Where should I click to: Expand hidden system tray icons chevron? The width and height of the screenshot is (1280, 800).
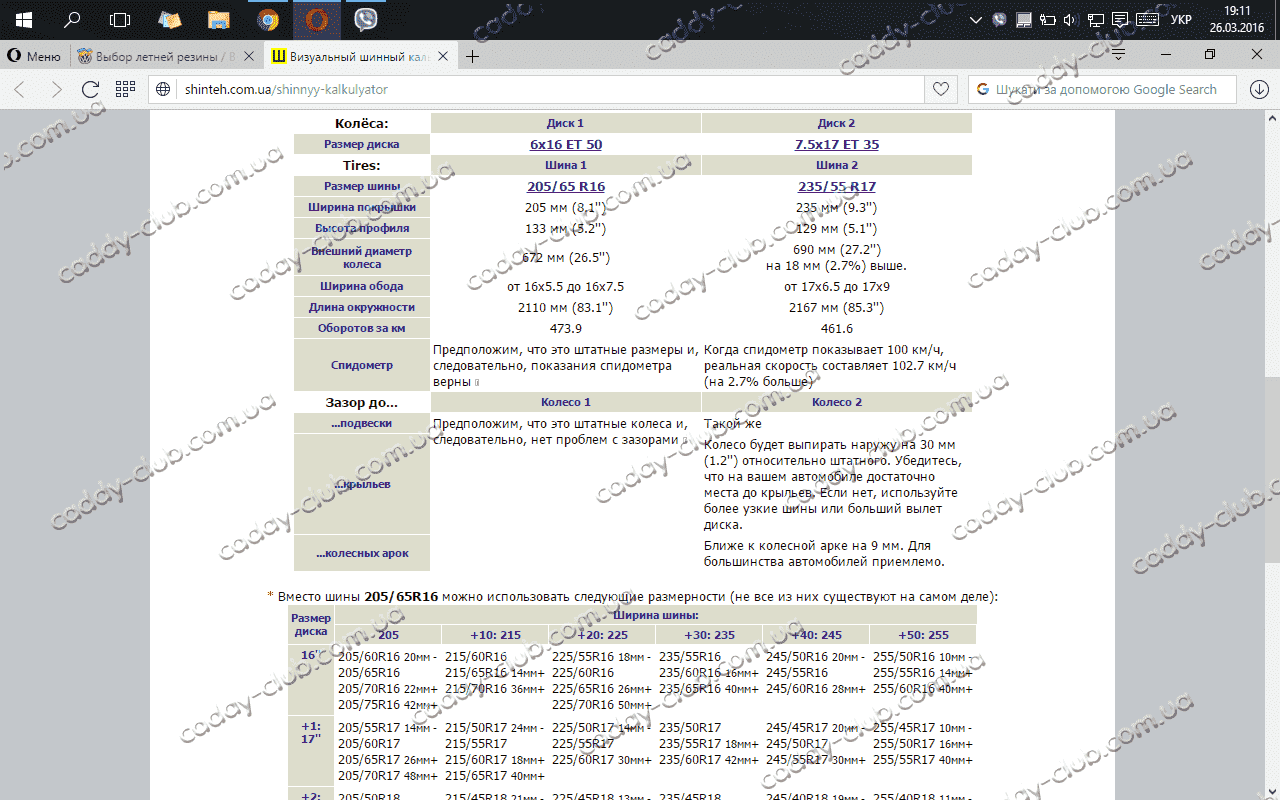[x=977, y=20]
